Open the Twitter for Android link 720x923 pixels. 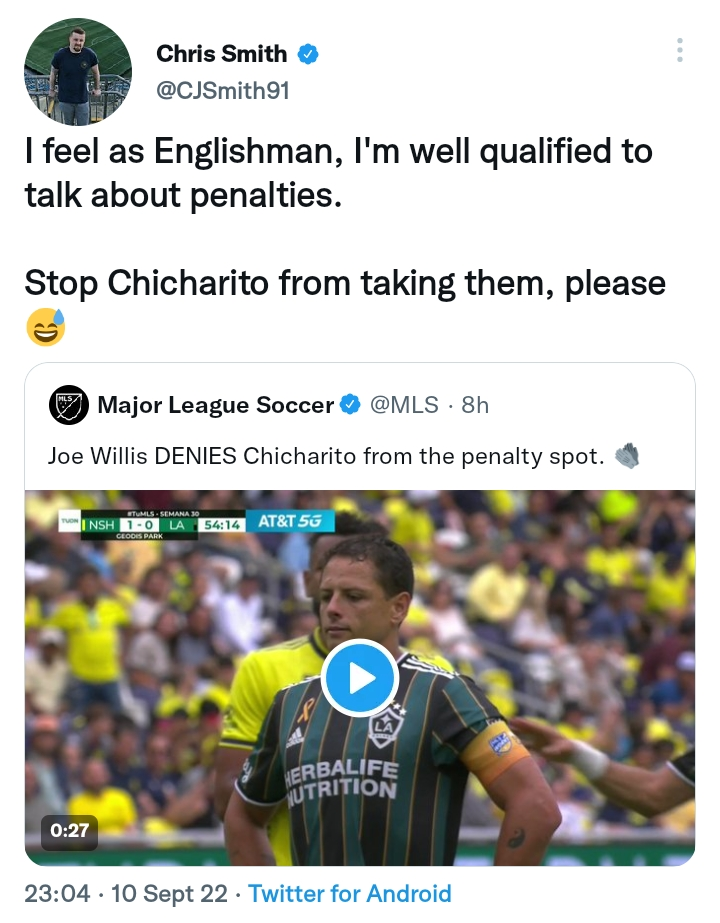coord(353,893)
